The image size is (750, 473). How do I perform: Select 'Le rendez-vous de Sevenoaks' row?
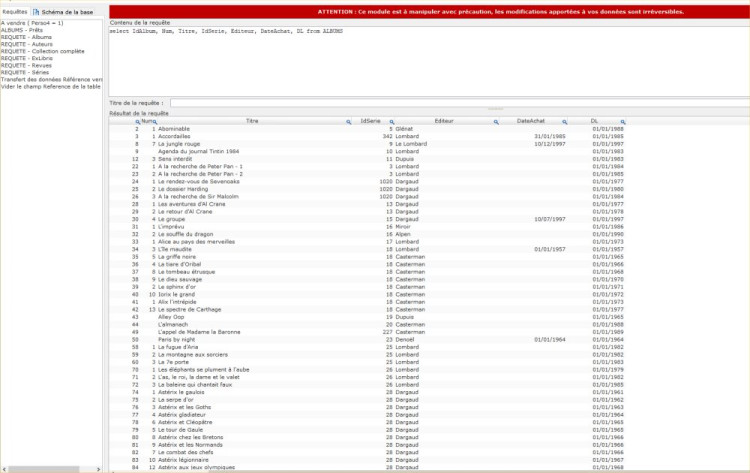click(367, 182)
